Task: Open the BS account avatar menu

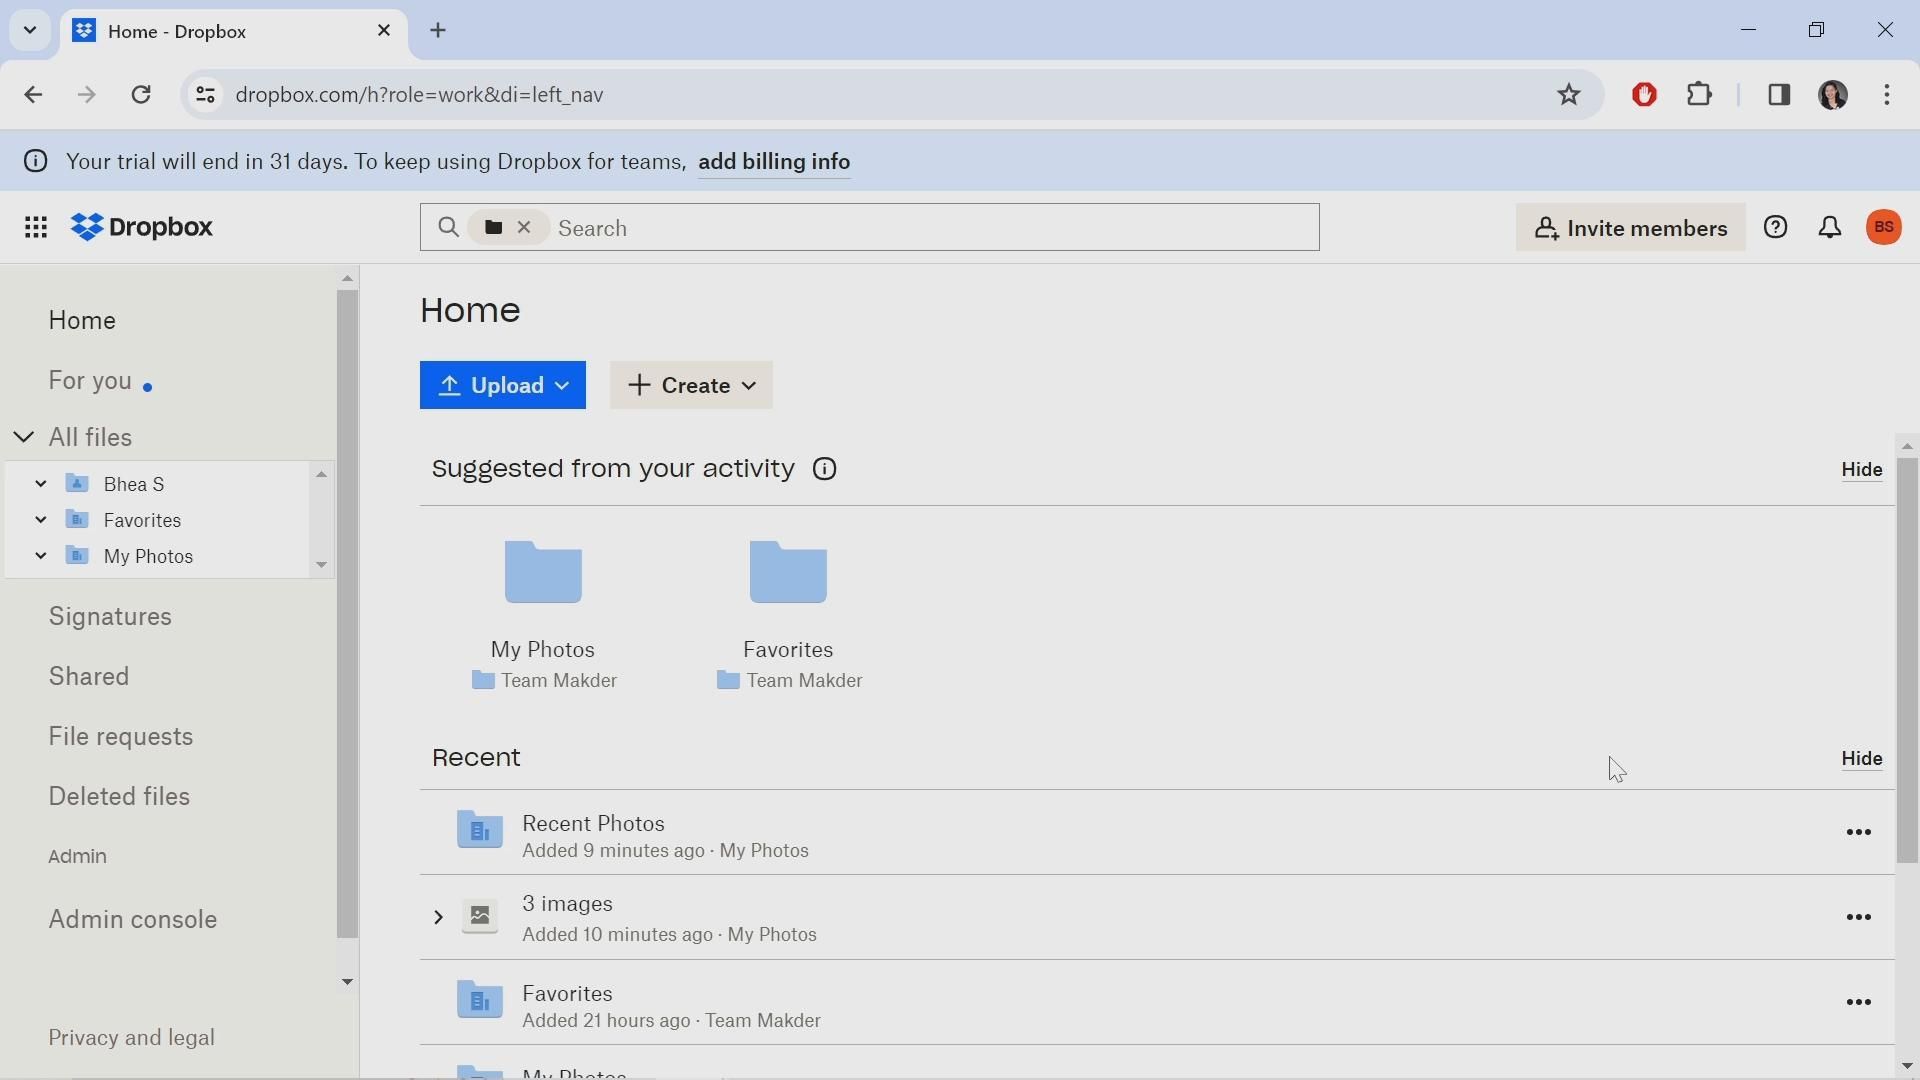Action: tap(1885, 228)
